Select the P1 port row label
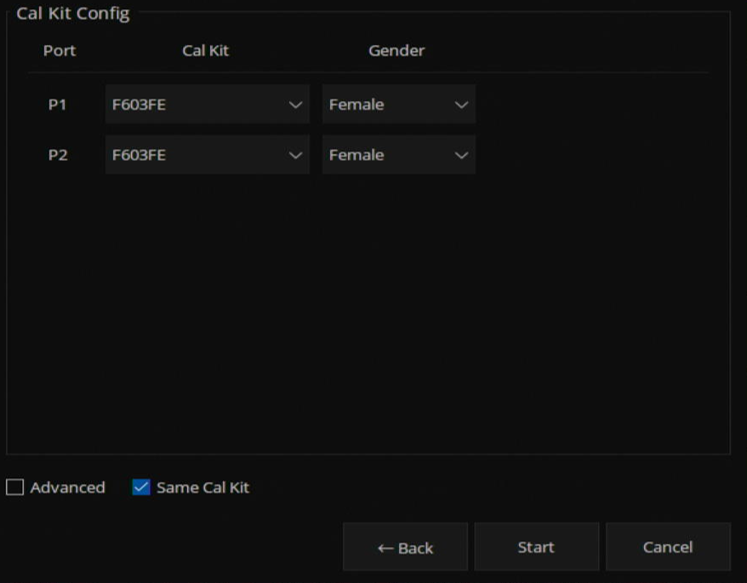747x583 pixels. [x=57, y=104]
